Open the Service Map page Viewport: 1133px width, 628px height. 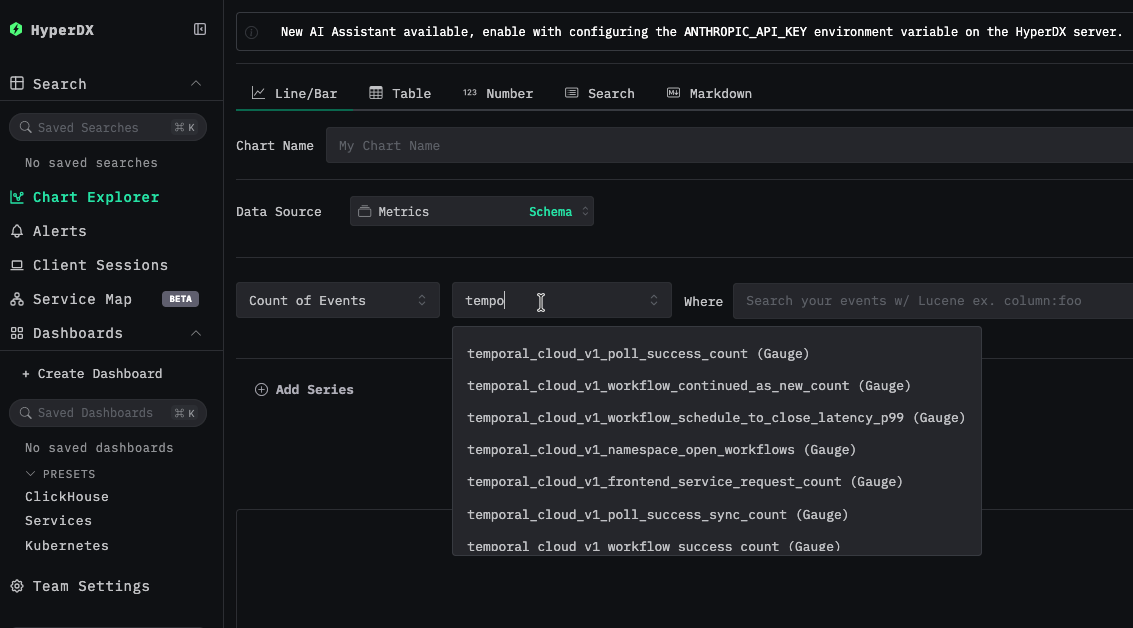82,299
